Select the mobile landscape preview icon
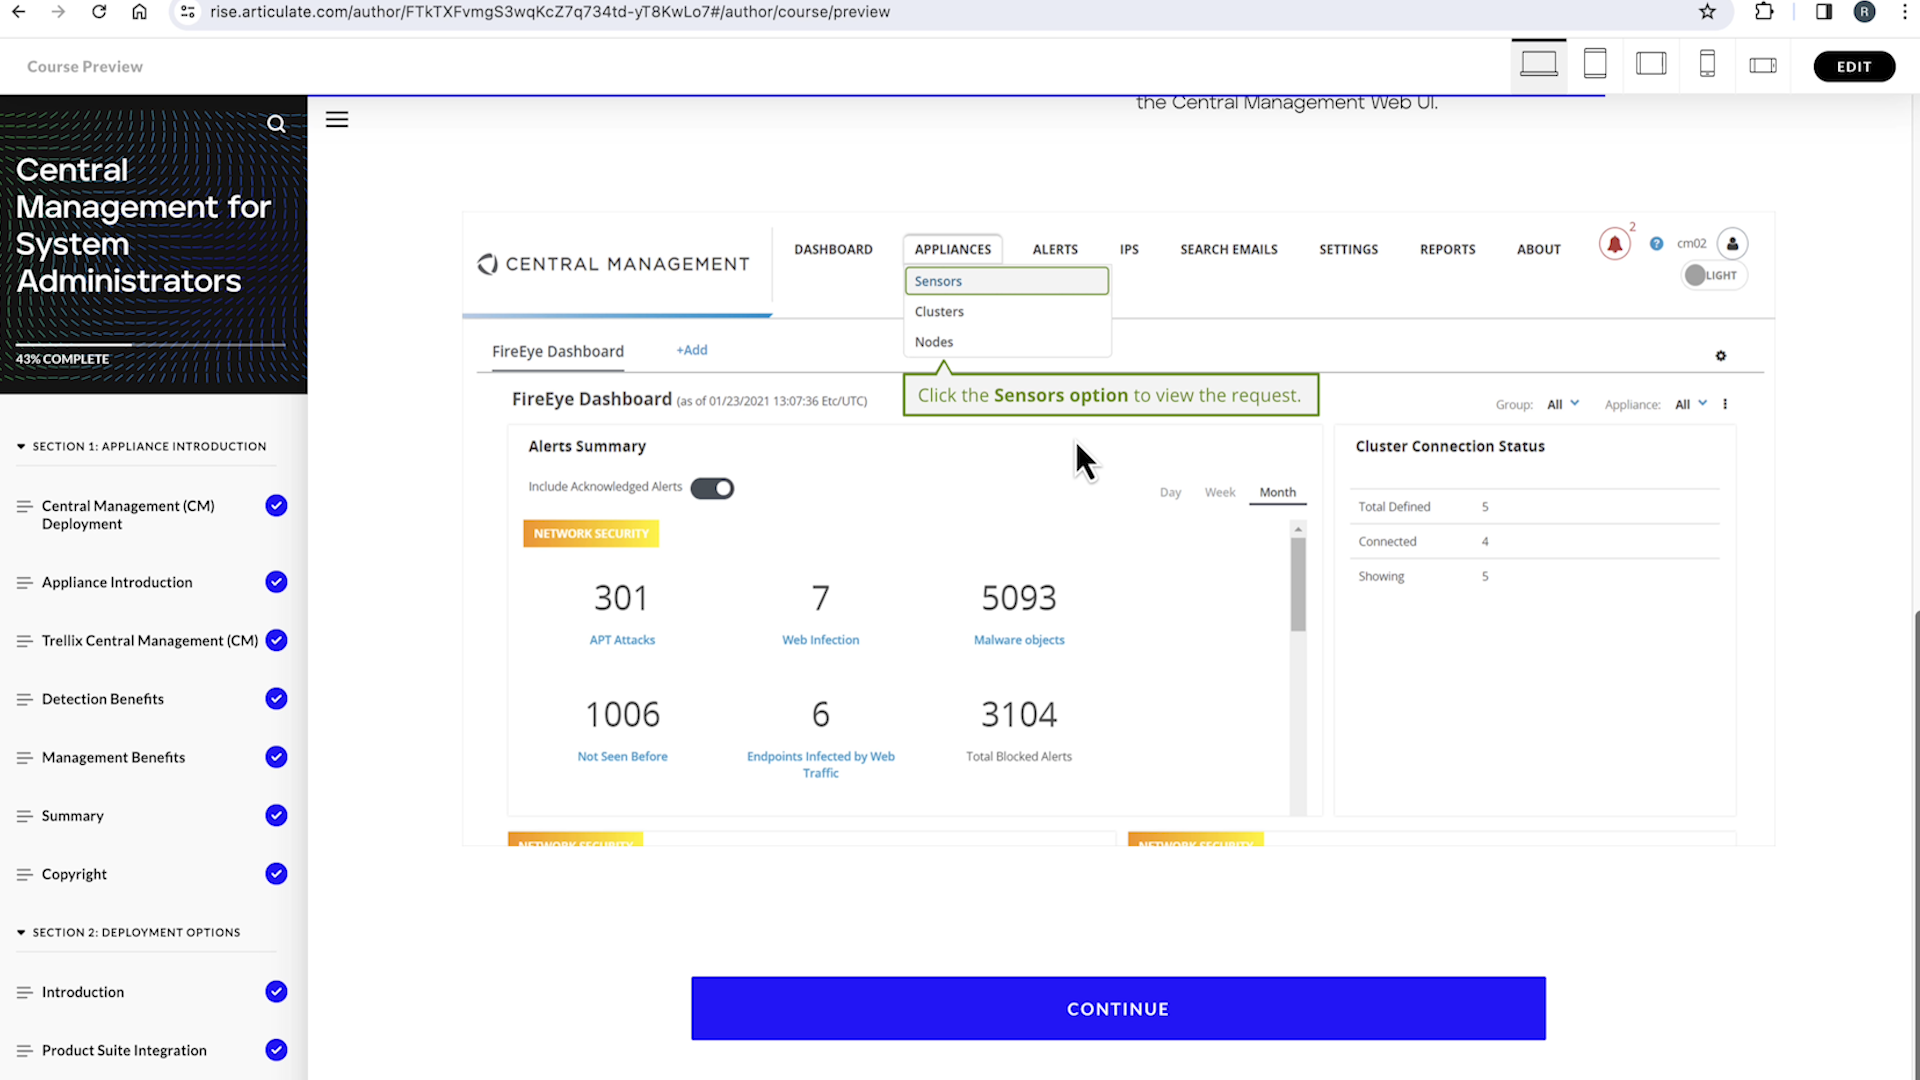 tap(1762, 66)
